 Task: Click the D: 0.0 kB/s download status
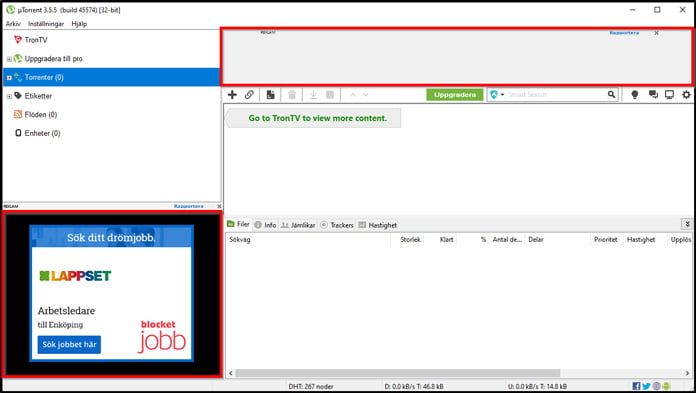[x=414, y=386]
